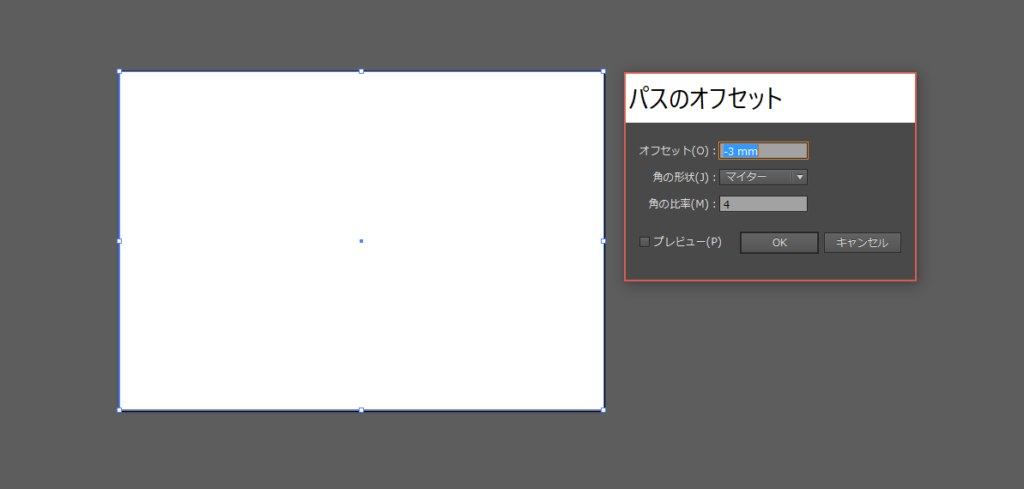Screen dimensions: 1024x489
Task: Click the top-right corner handle of the rectangle
Action: tap(603, 71)
